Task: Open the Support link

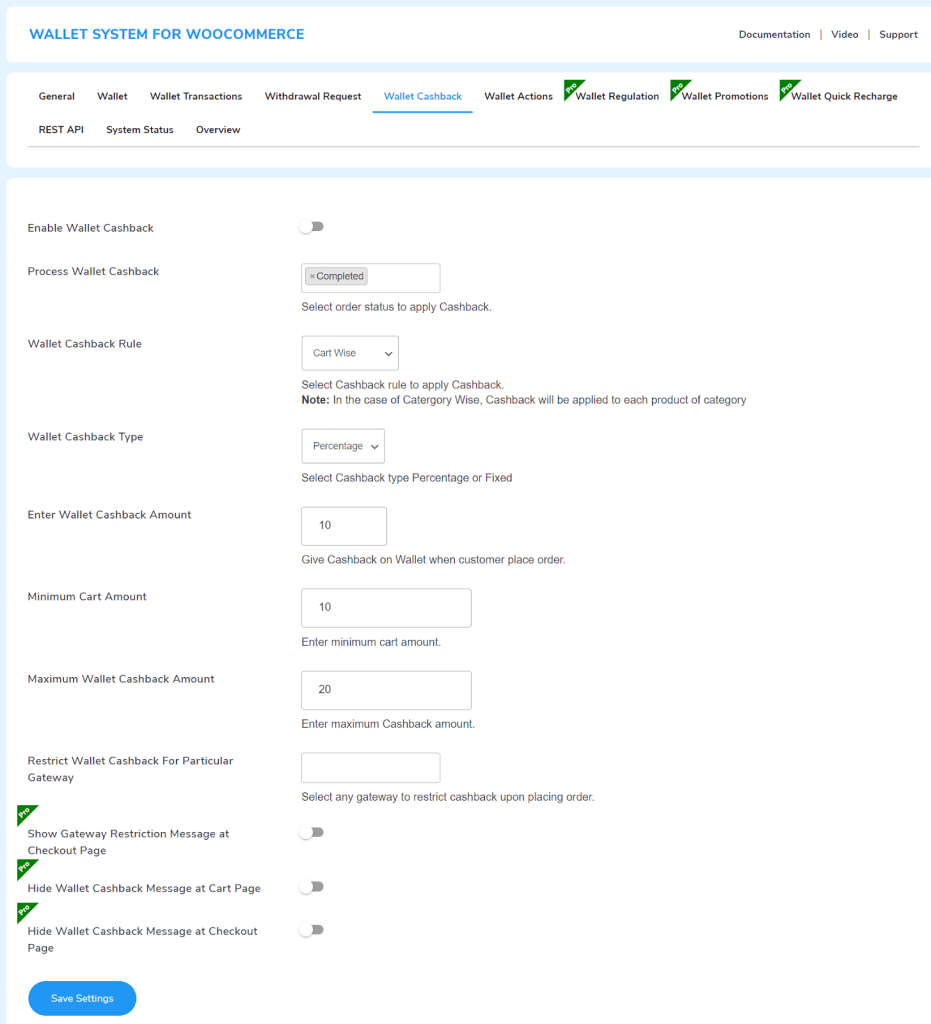Action: (898, 35)
